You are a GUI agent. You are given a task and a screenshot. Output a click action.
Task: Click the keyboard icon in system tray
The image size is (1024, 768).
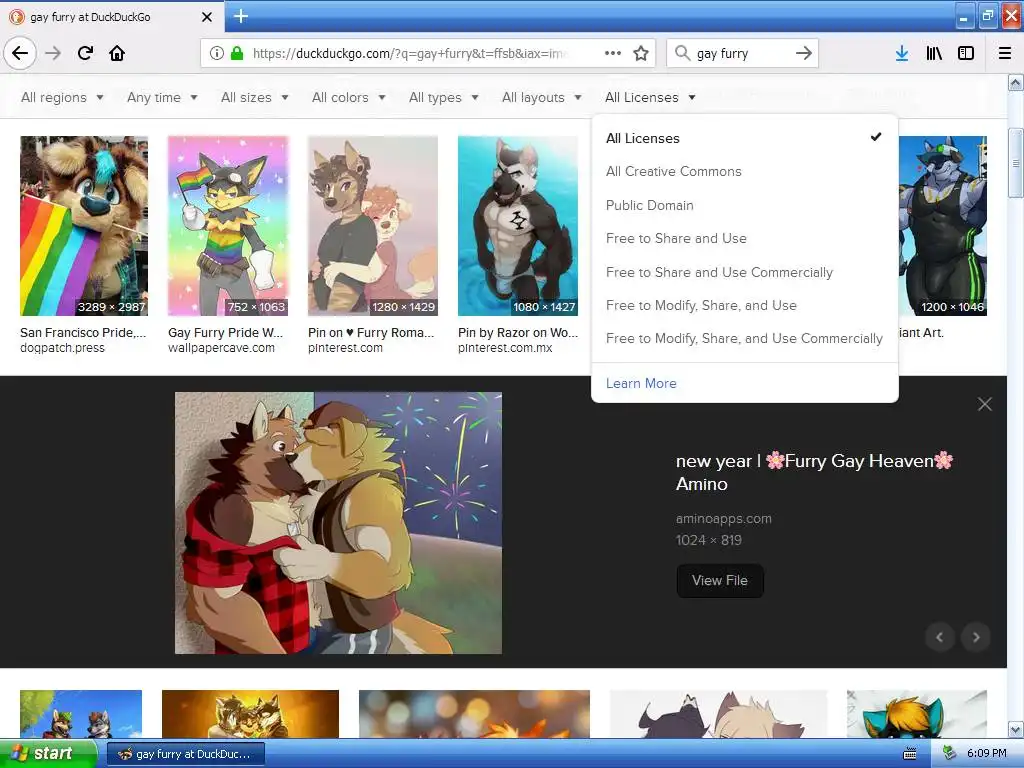[910, 754]
